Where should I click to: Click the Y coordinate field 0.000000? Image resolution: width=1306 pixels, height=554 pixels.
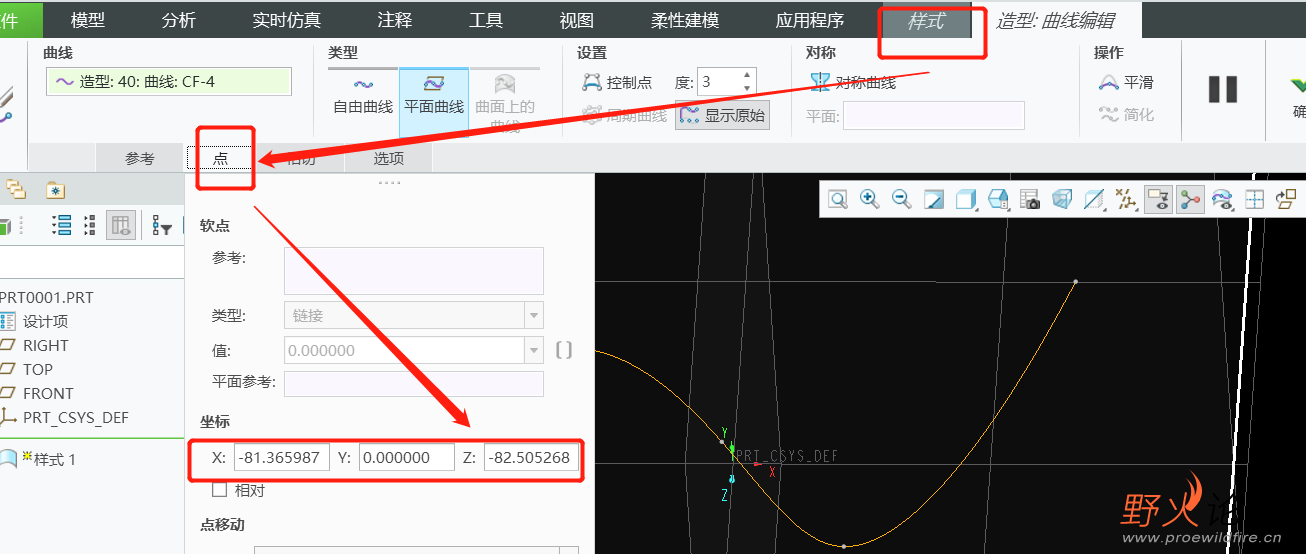point(407,458)
